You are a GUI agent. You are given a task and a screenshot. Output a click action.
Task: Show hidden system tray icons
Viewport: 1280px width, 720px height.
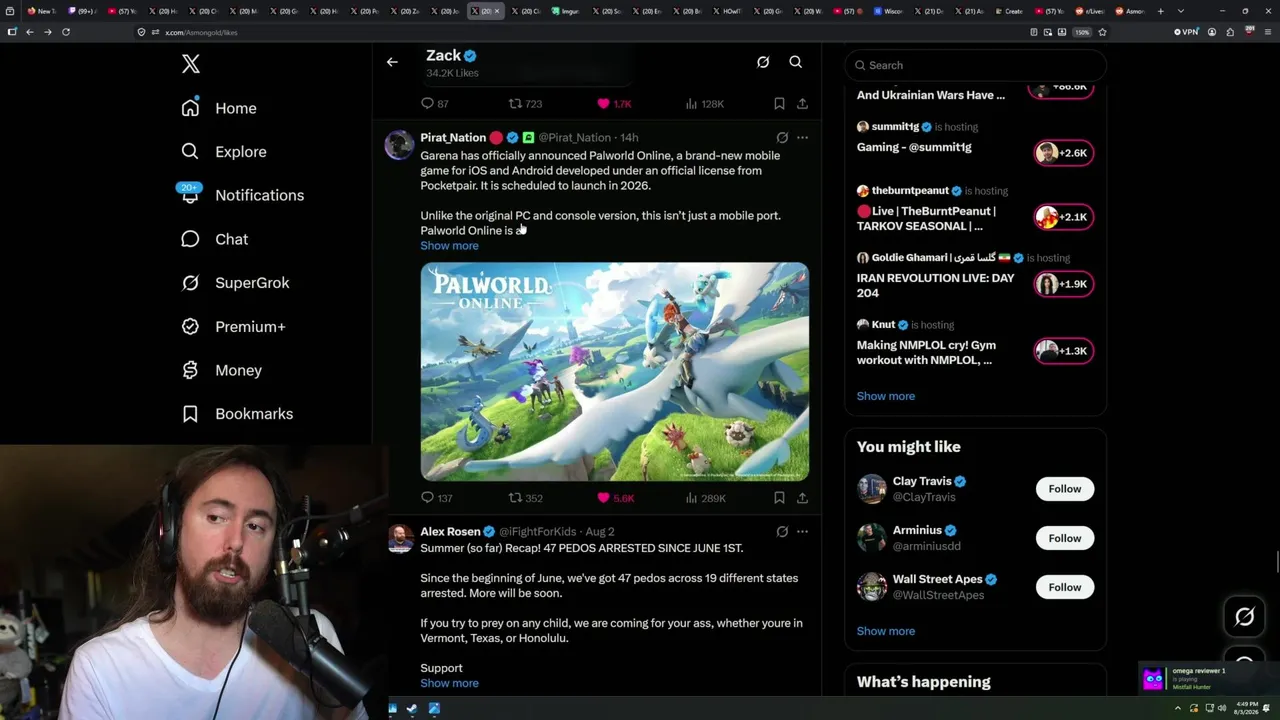(x=1180, y=709)
